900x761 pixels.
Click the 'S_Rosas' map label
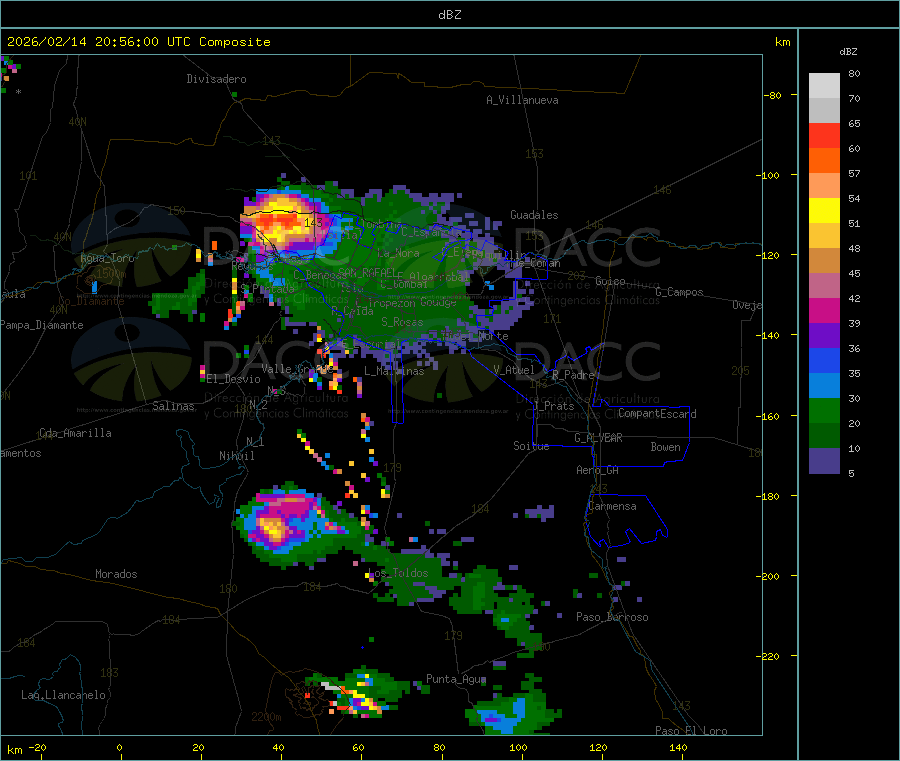point(402,322)
